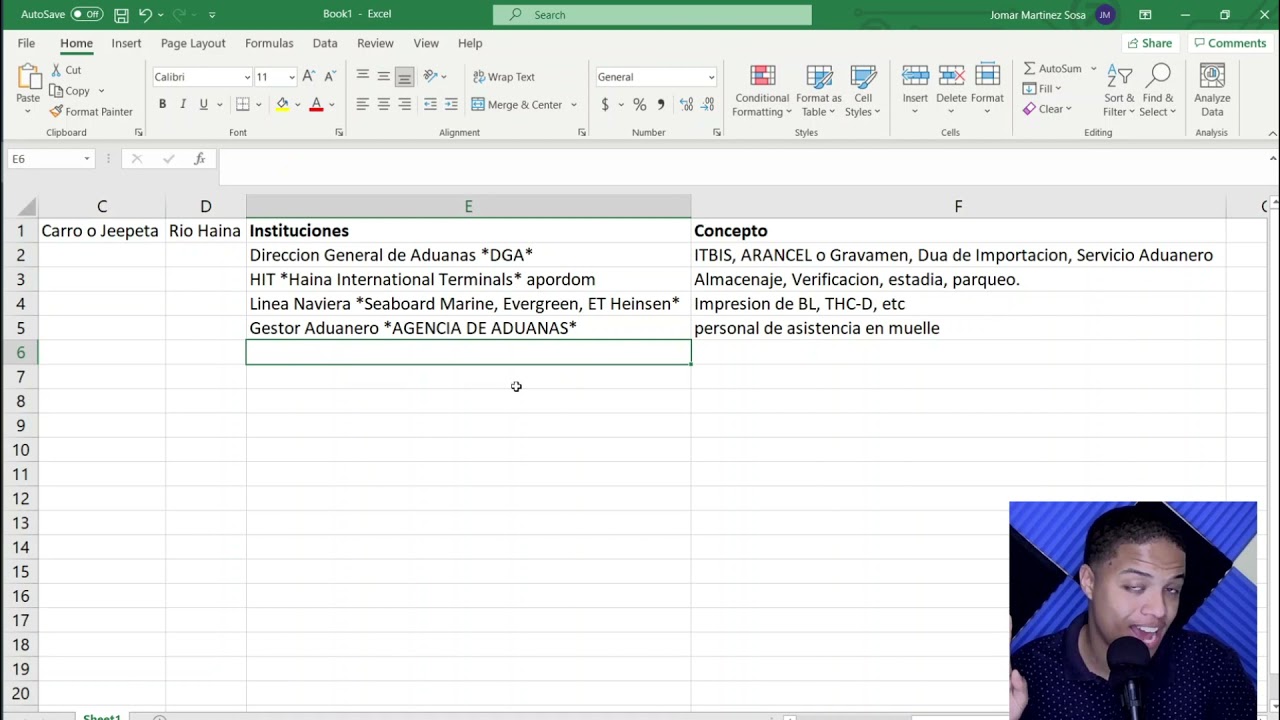Apply the yellow Fill Color swatch
The width and height of the screenshot is (1280, 720).
283,105
